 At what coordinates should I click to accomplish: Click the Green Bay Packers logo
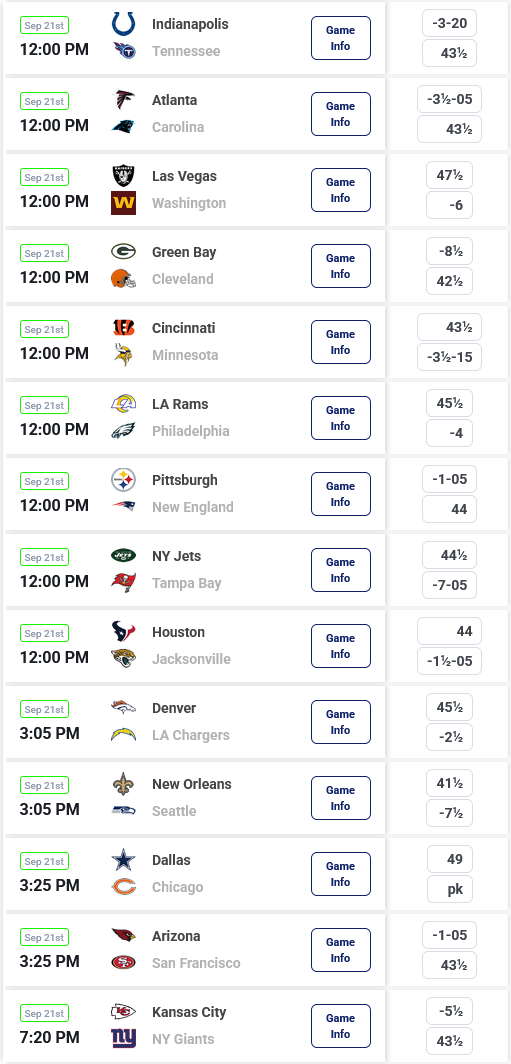[x=124, y=252]
